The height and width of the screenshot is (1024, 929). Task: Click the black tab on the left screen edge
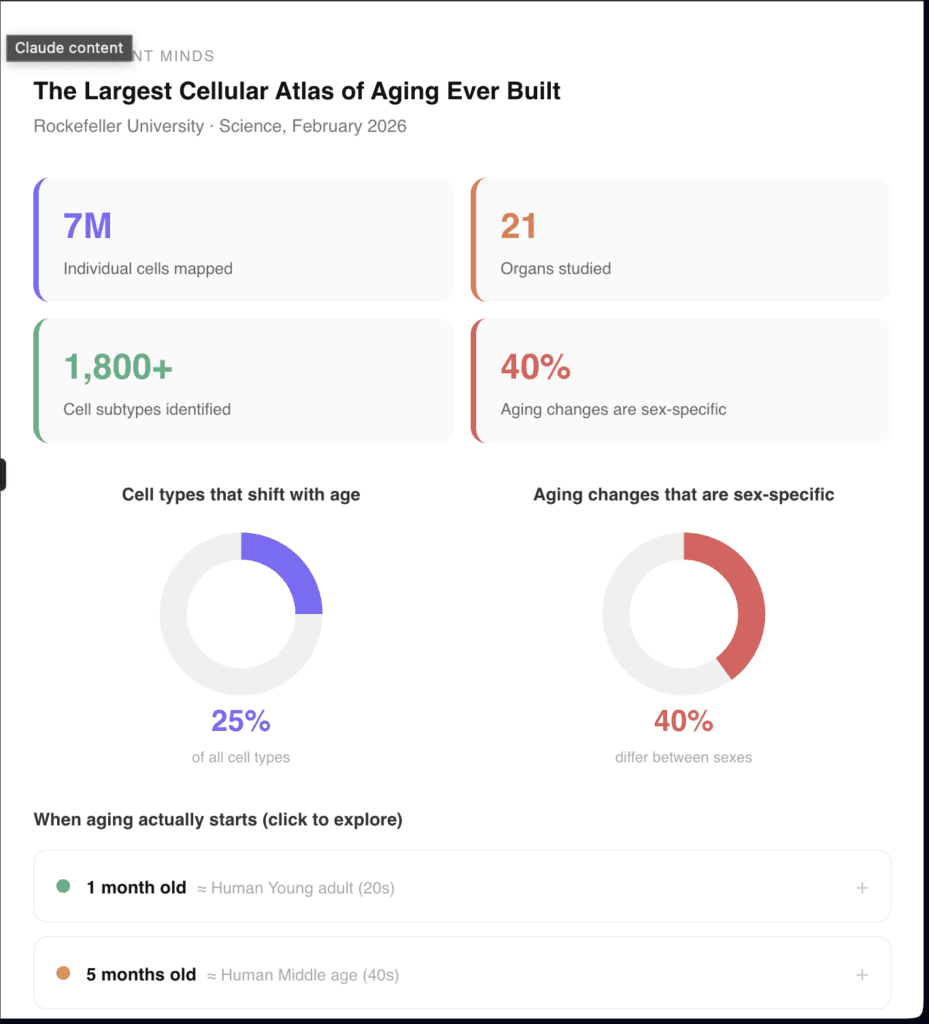click(x=4, y=474)
